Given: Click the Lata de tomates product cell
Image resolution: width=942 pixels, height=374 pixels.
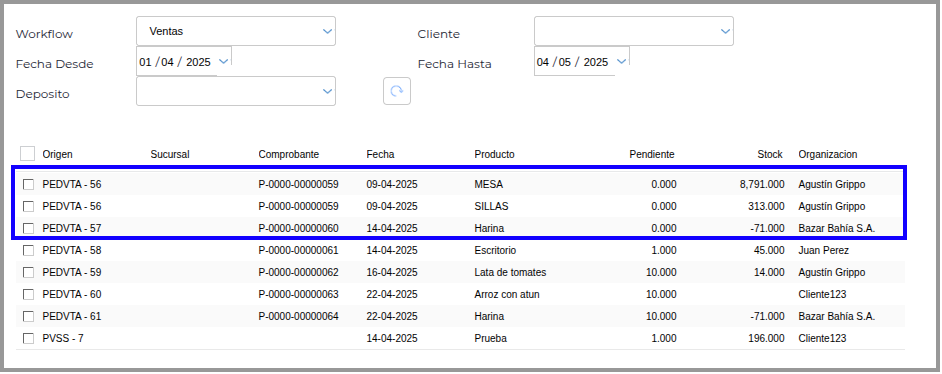Looking at the screenshot, I should pos(510,273).
